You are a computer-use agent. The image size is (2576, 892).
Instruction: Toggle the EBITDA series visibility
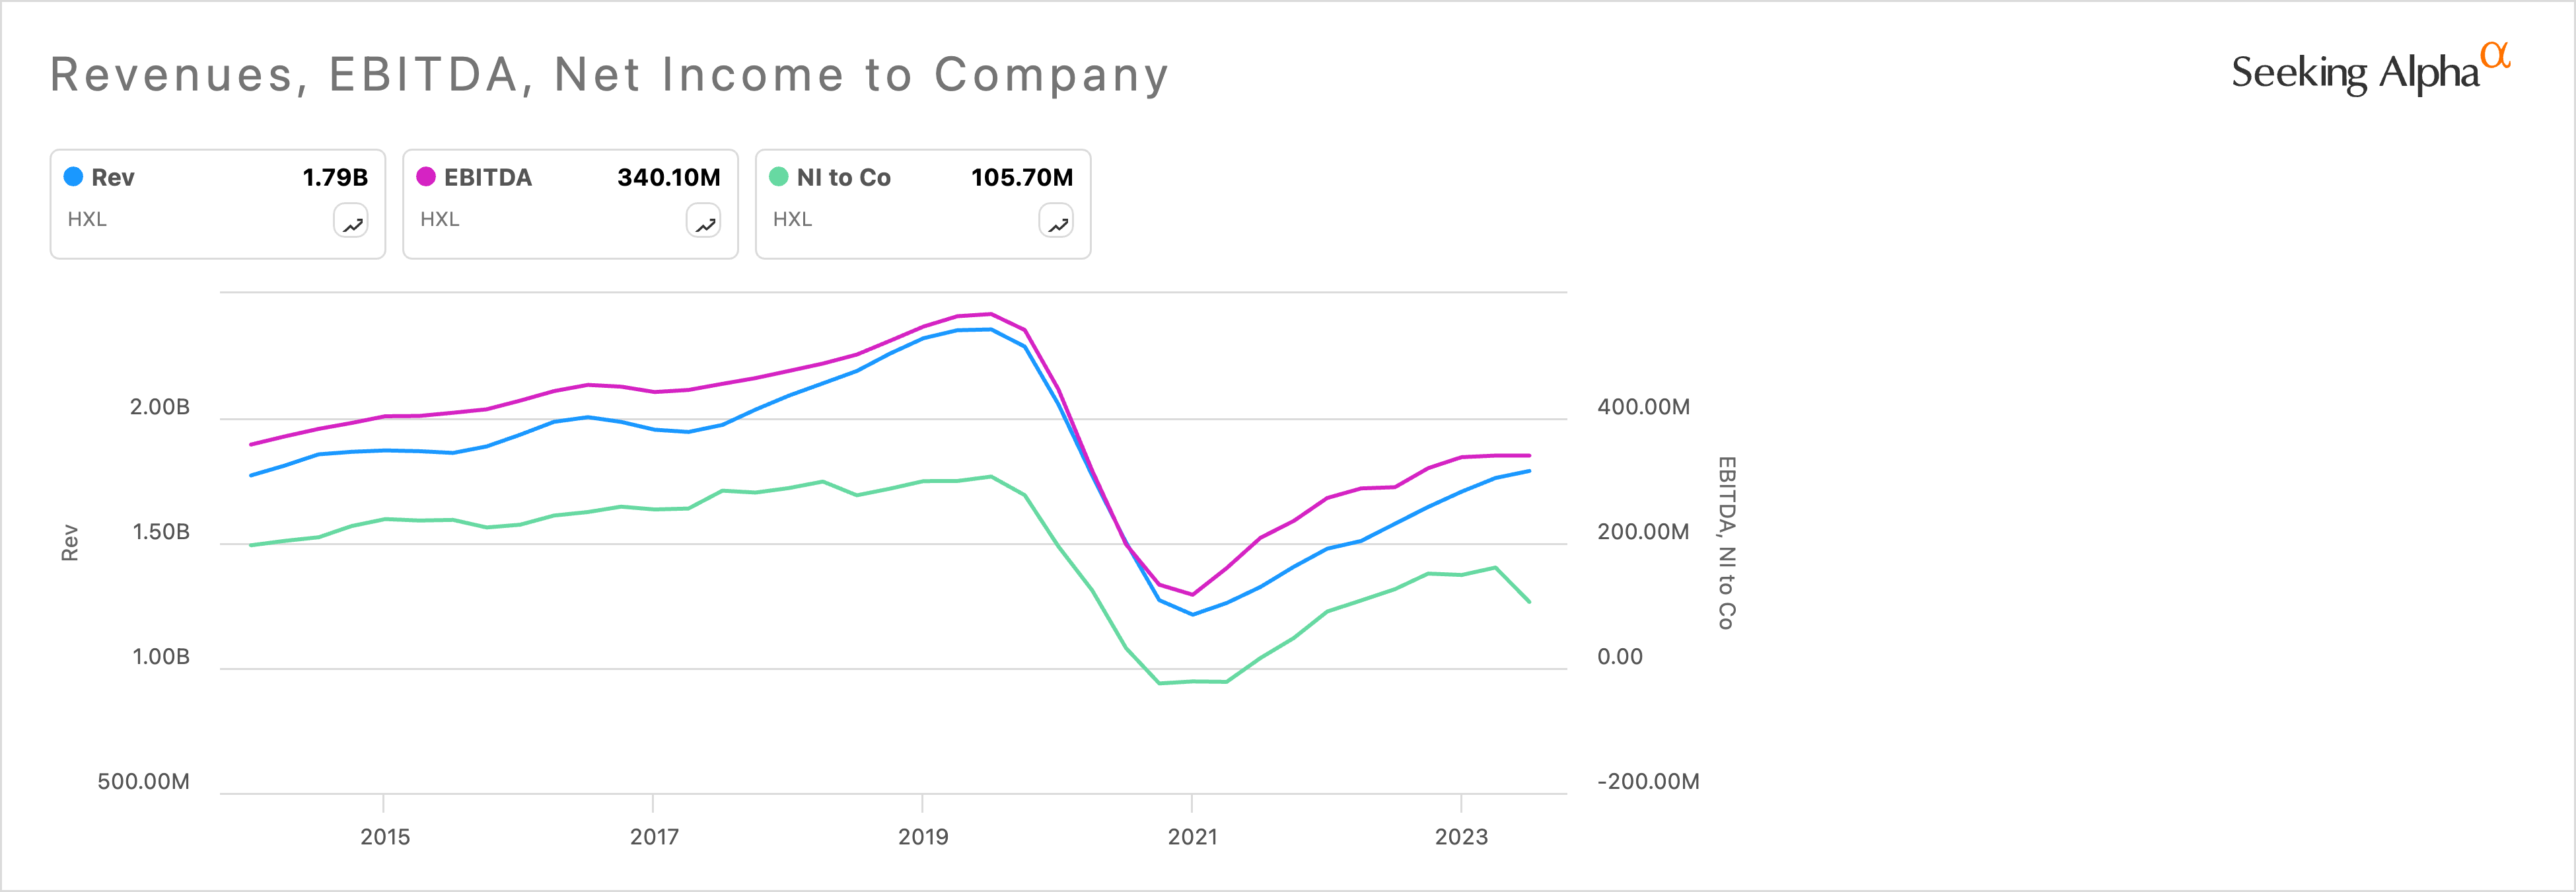tap(474, 177)
